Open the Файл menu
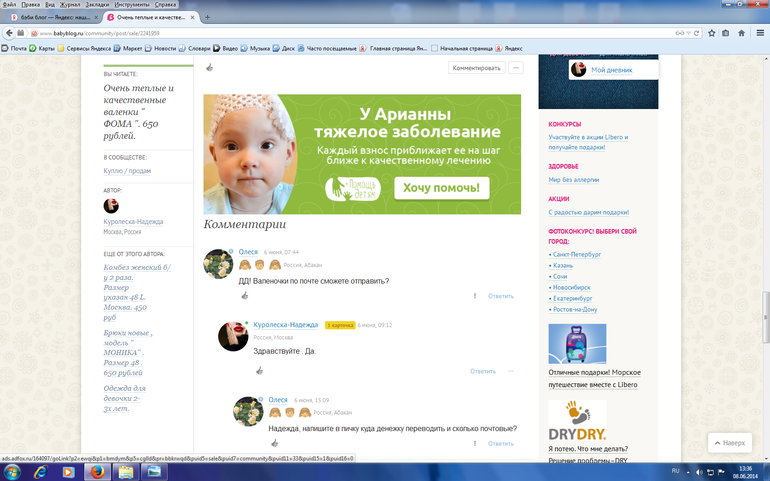The image size is (770, 481). pyautogui.click(x=9, y=4)
